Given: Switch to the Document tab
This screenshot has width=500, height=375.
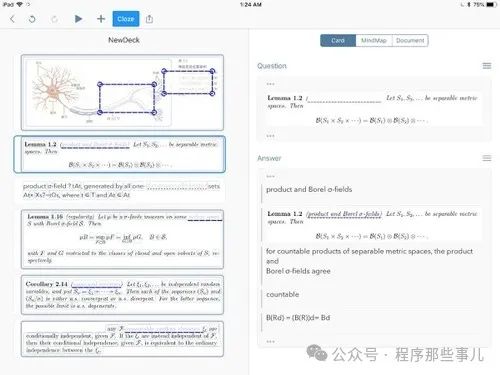Looking at the screenshot, I should (410, 41).
